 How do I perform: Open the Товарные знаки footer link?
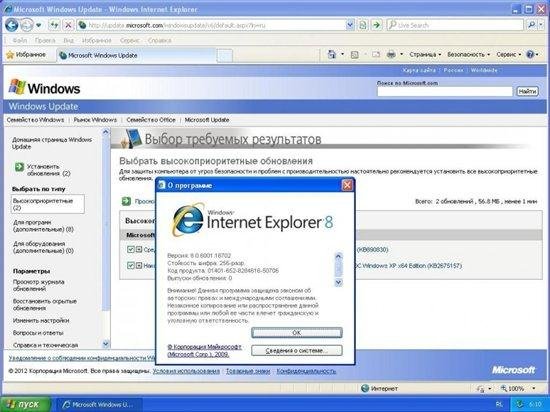coord(248,371)
